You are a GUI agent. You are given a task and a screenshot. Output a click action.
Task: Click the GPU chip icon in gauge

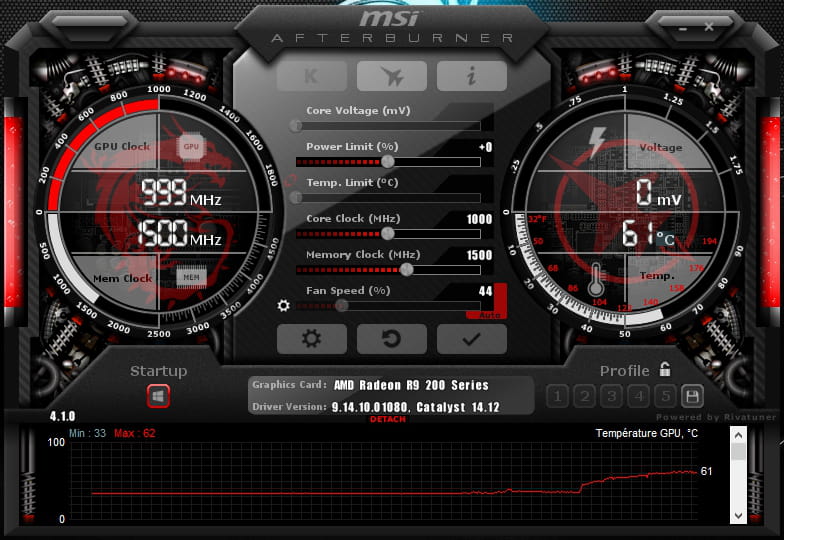[191, 147]
